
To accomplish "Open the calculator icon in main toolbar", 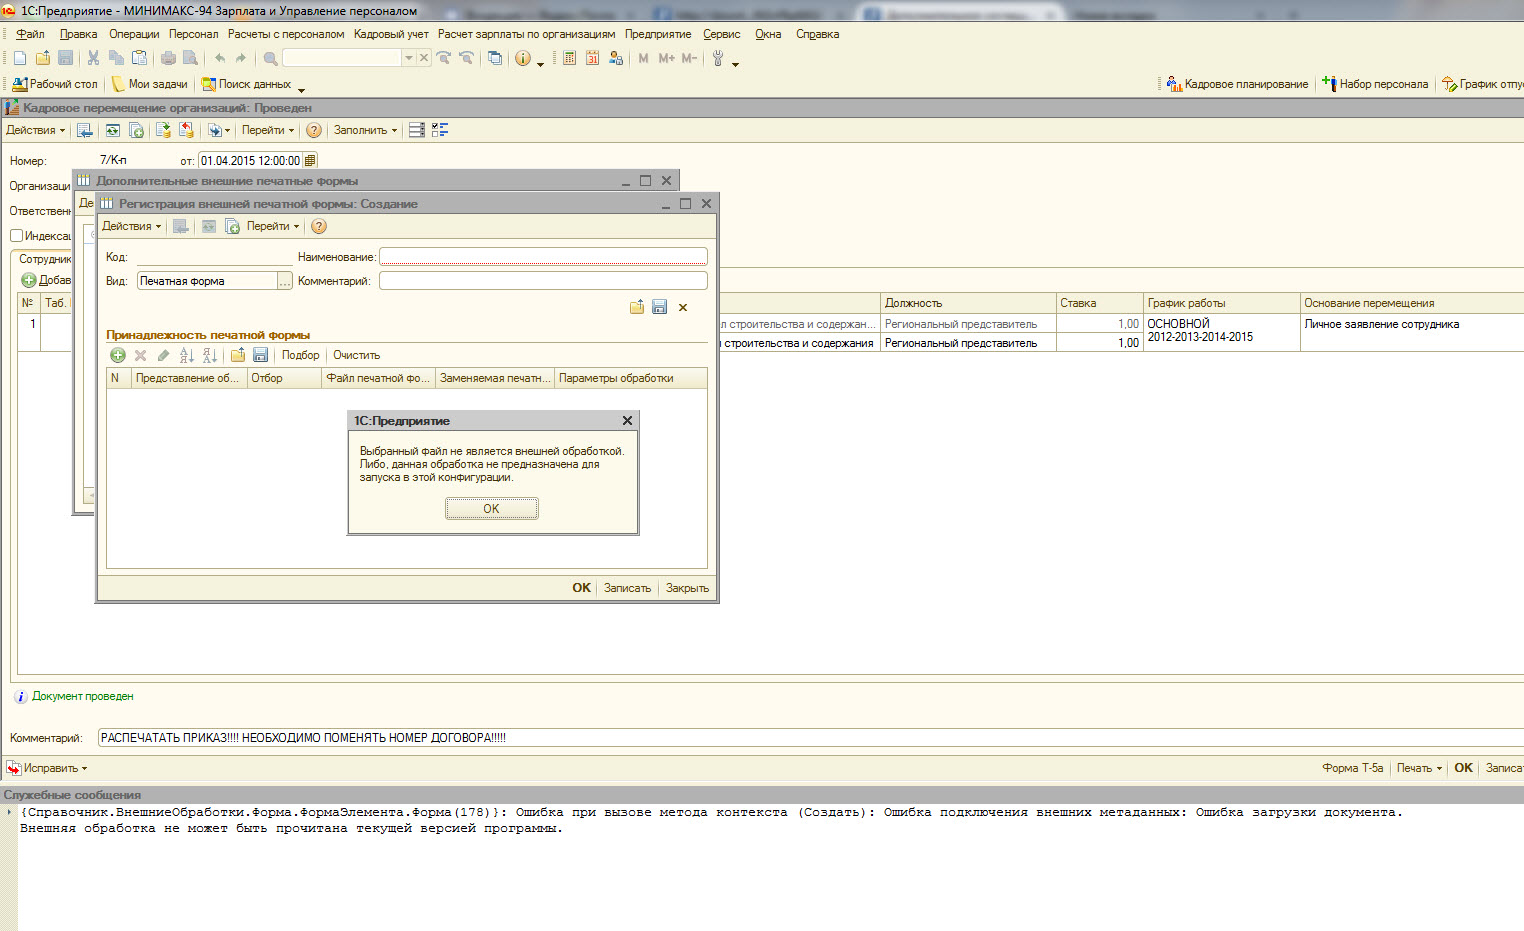I will click(x=569, y=58).
